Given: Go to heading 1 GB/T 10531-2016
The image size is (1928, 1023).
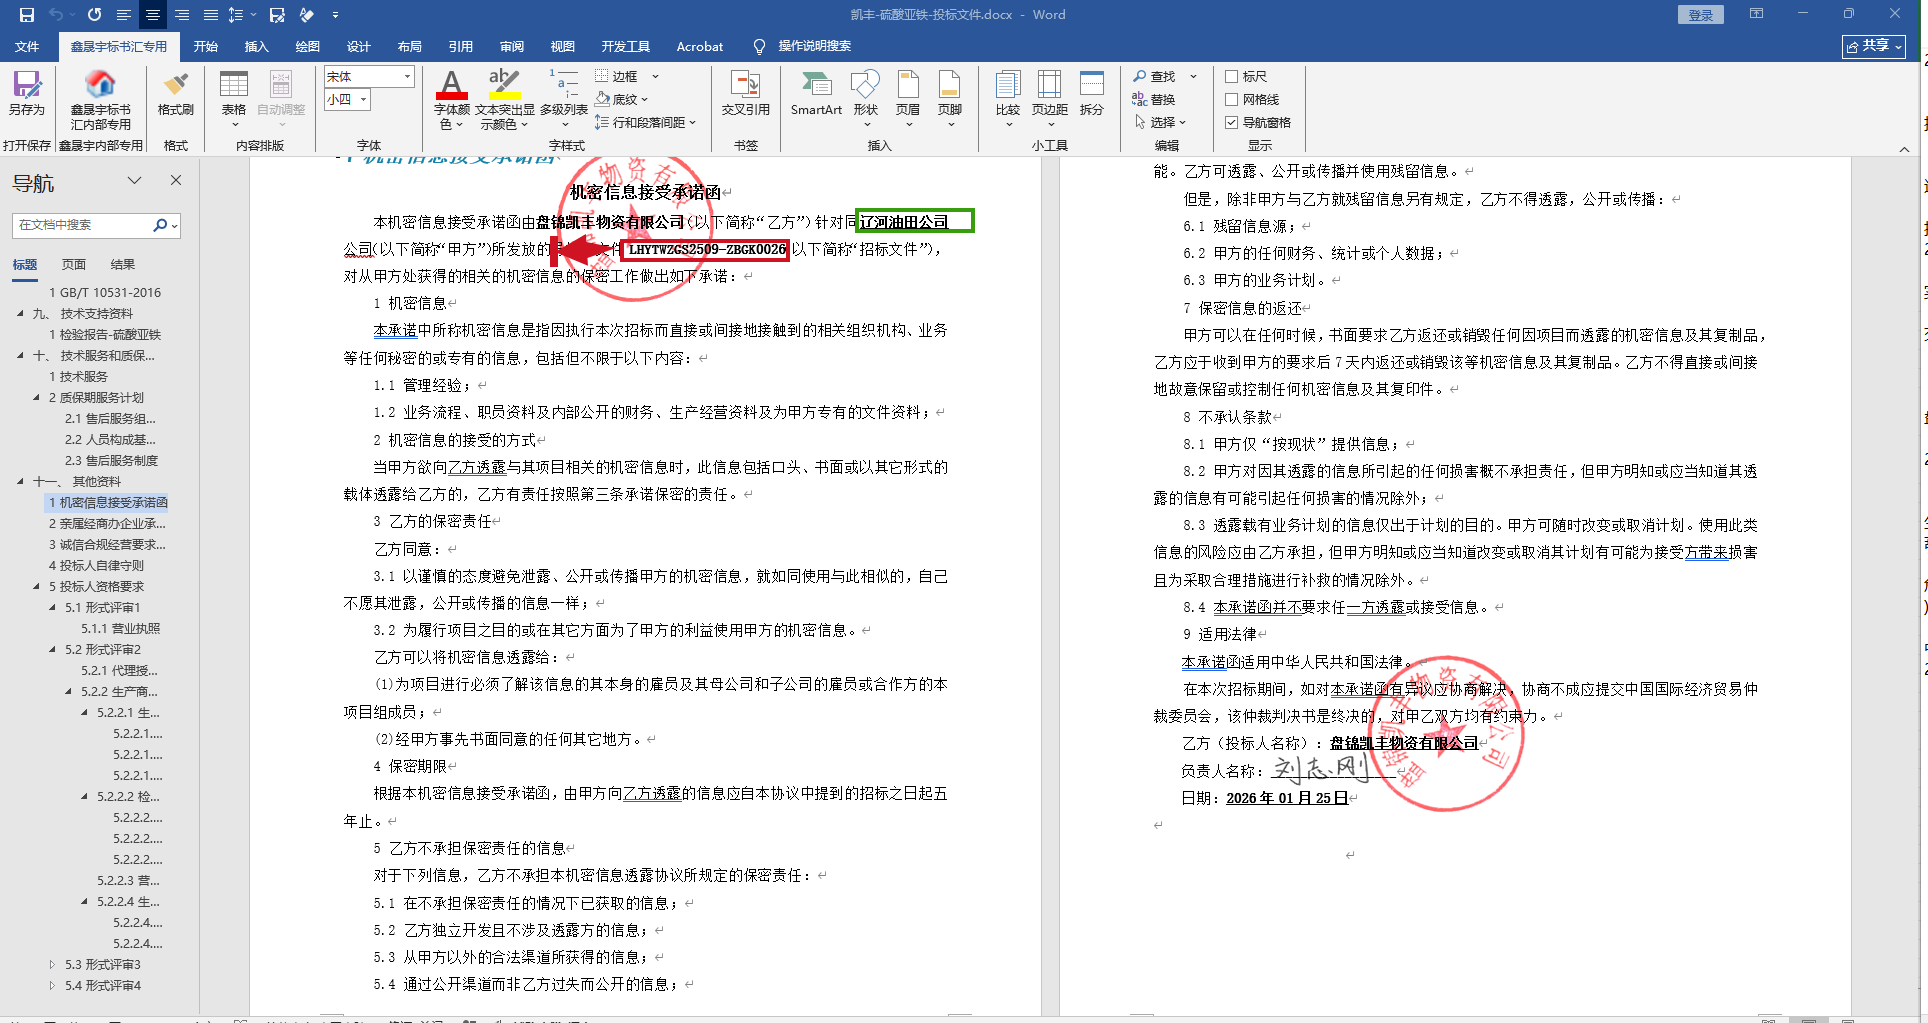Looking at the screenshot, I should click(x=105, y=292).
